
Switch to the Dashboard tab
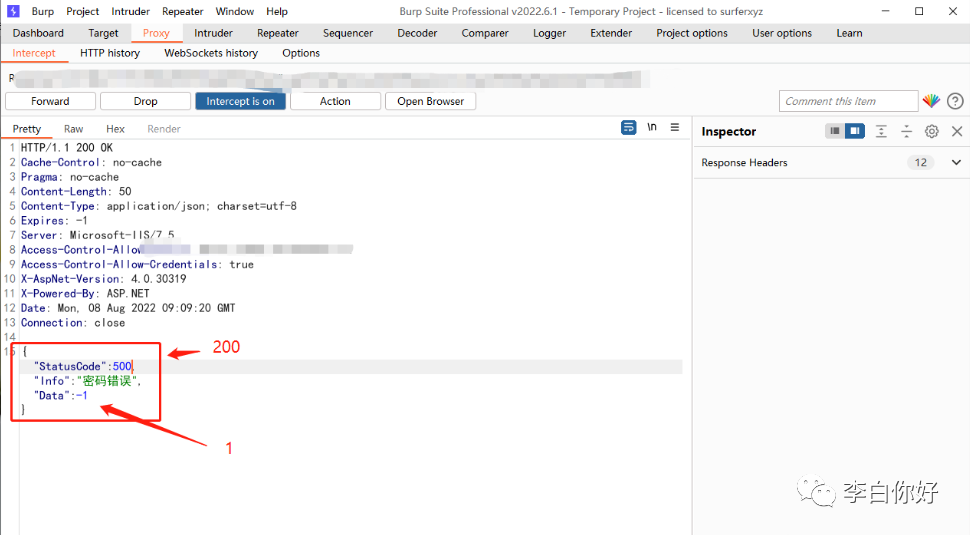coord(38,33)
